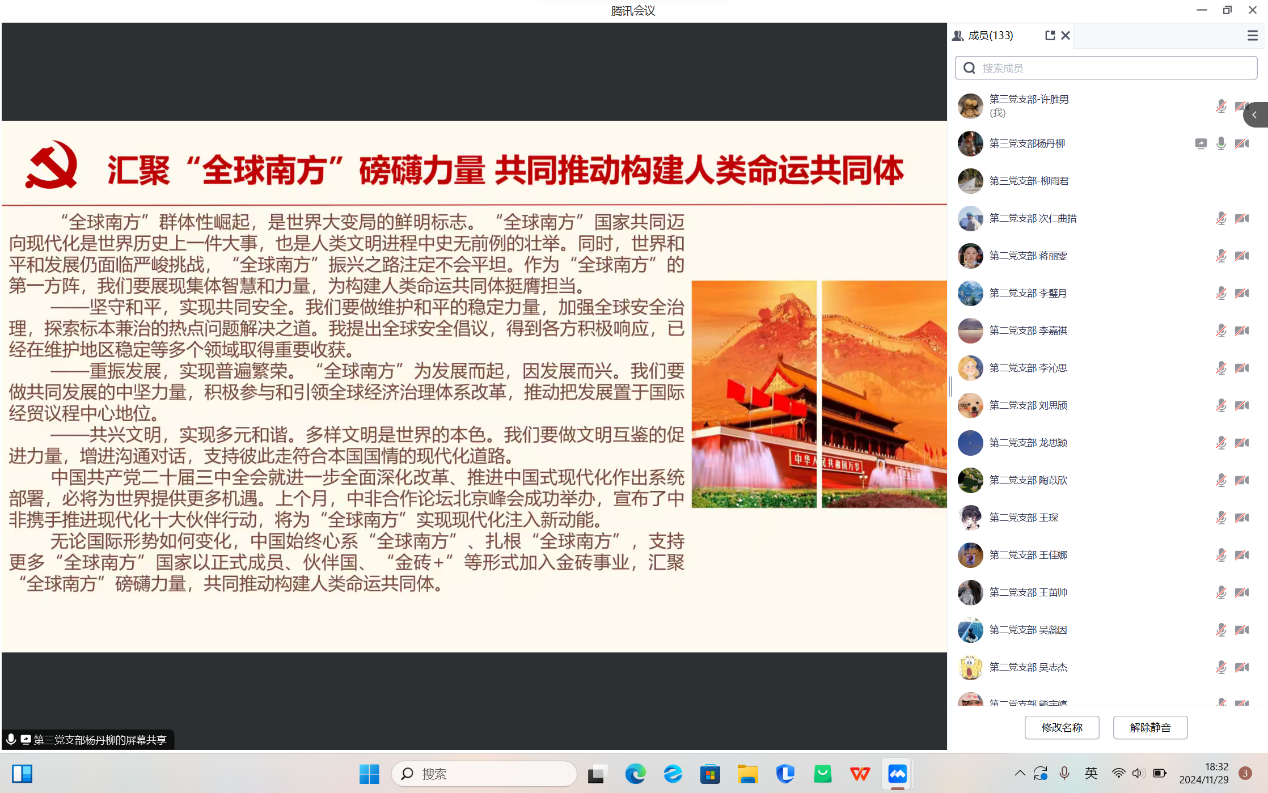Close the members panel

click(x=1066, y=35)
